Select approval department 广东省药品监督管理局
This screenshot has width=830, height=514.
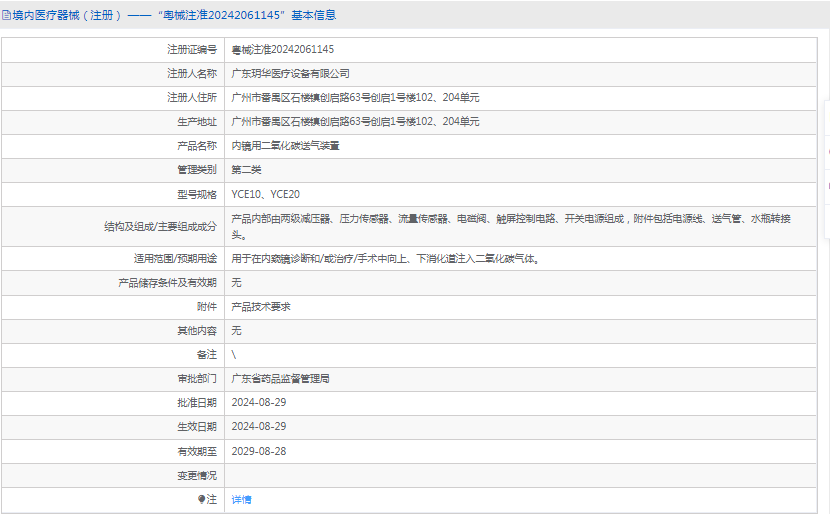[x=281, y=378]
